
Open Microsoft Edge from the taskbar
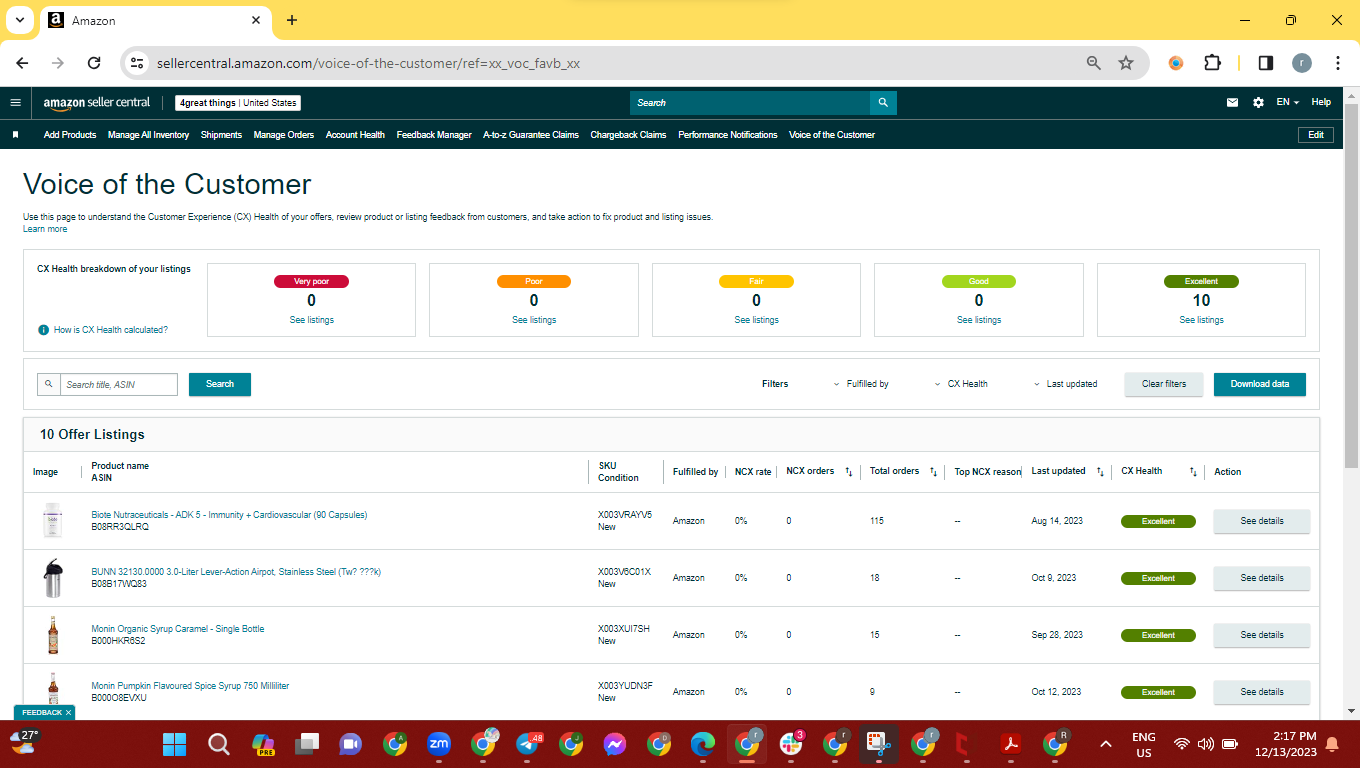(703, 744)
